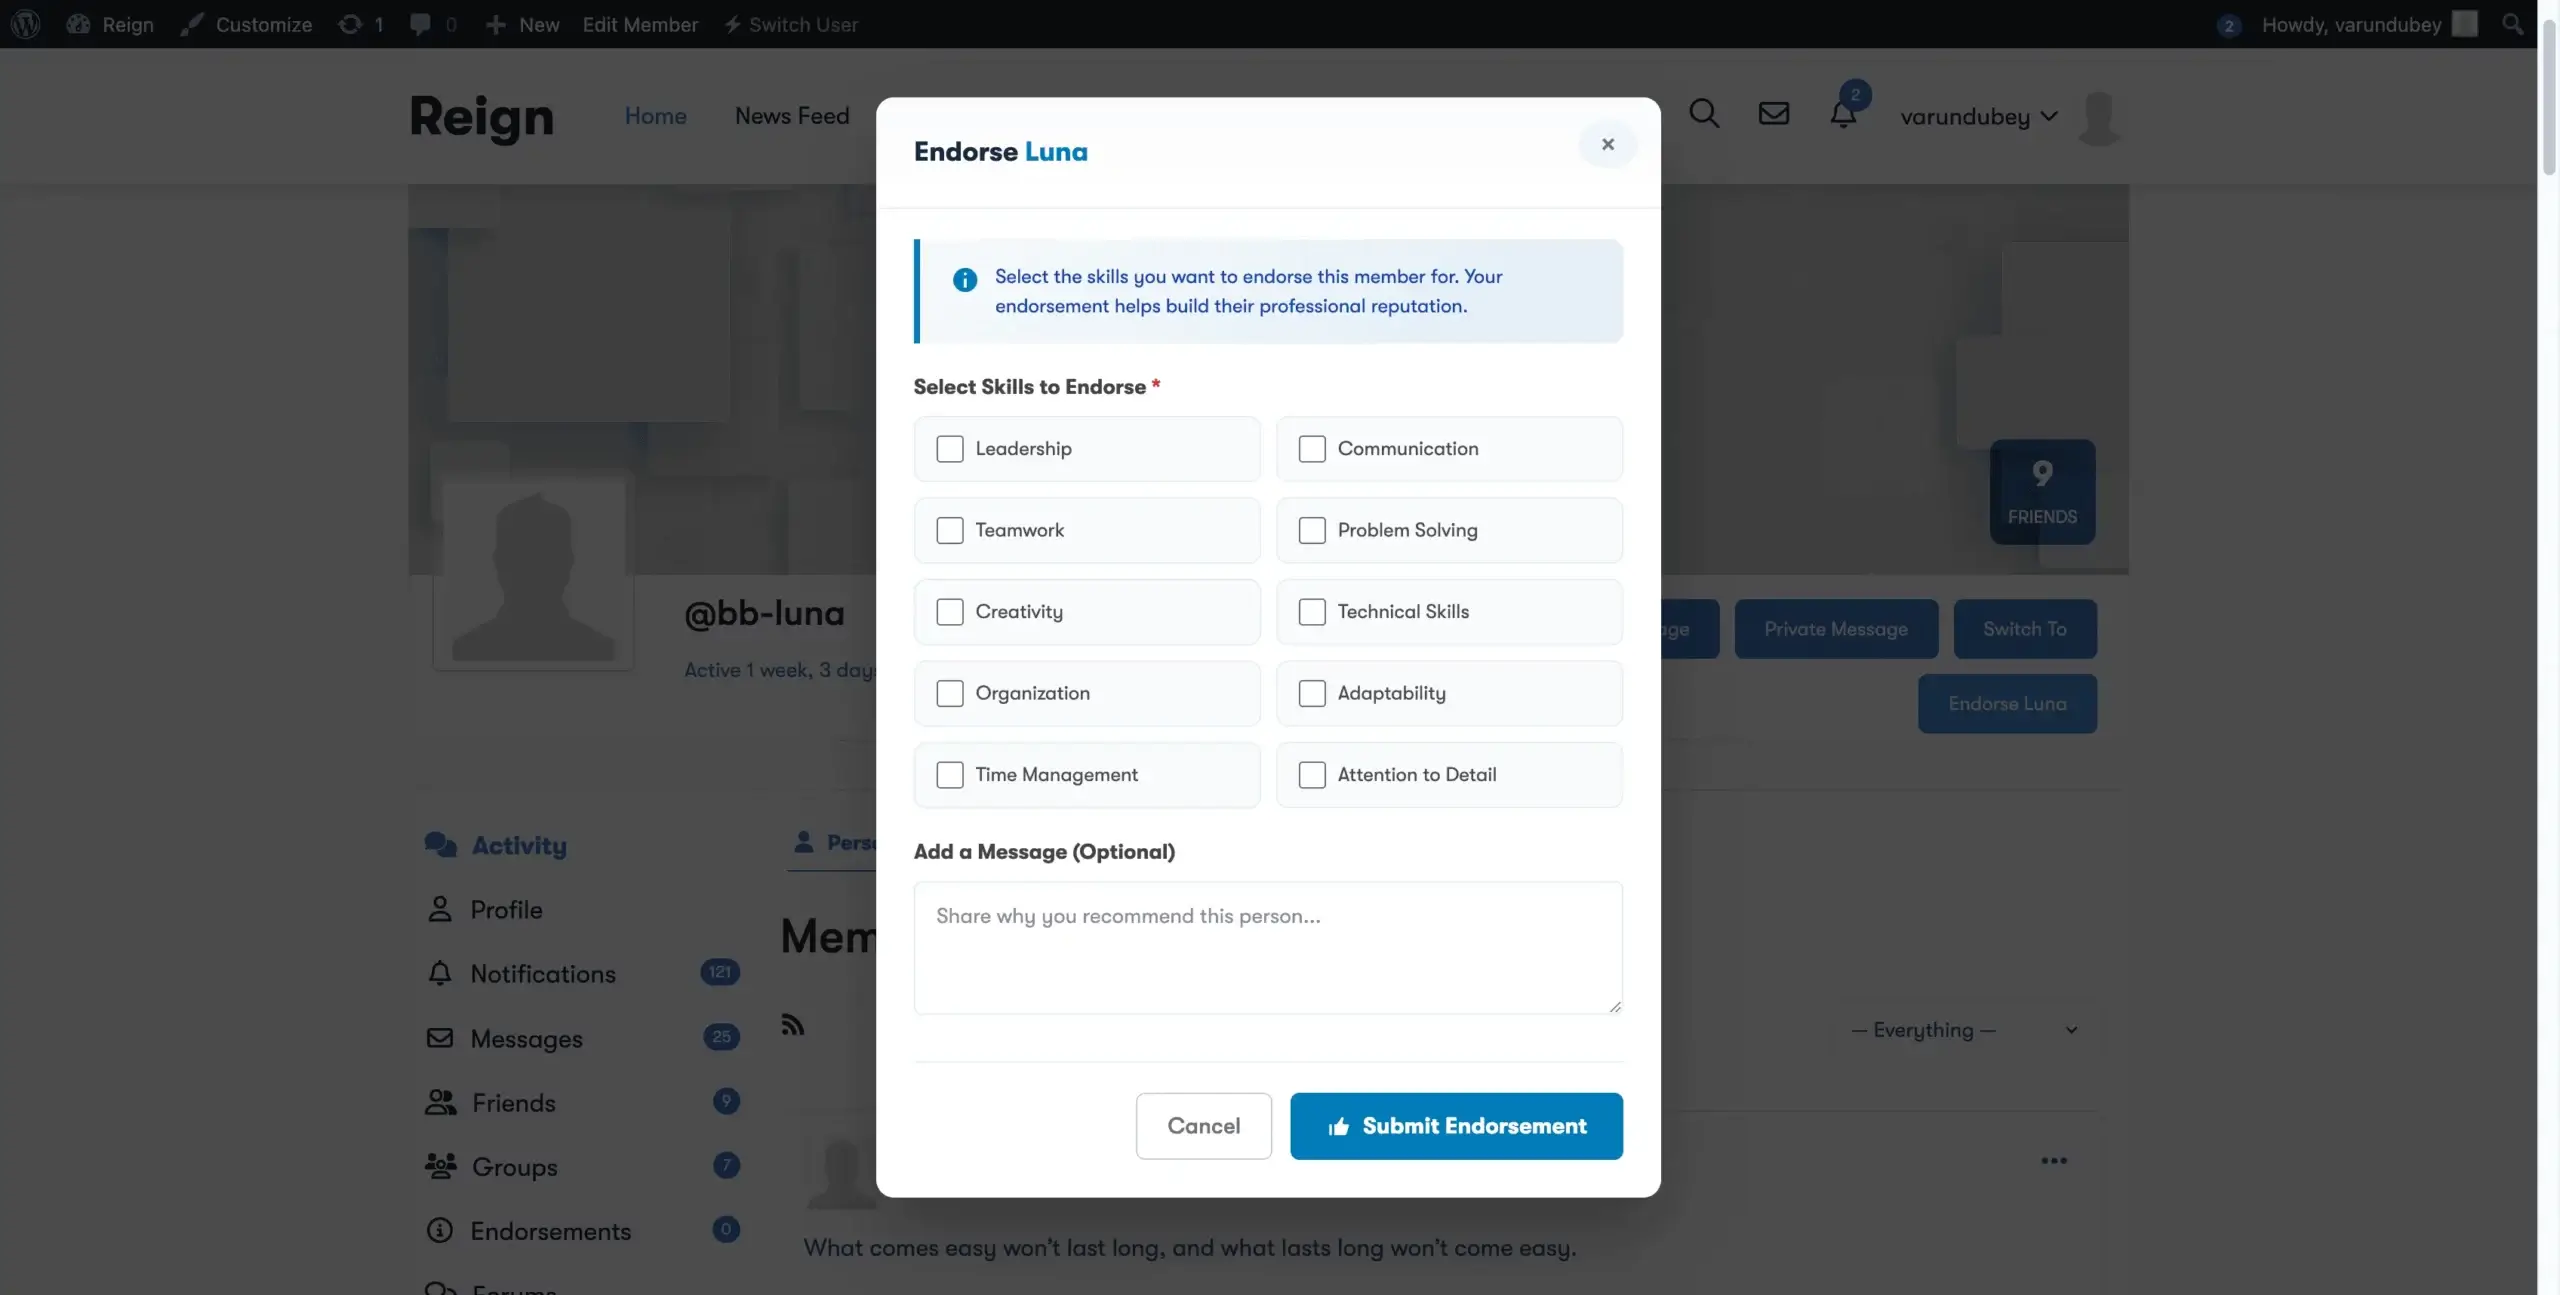Close the Endorse Luna dialog
The height and width of the screenshot is (1295, 2560).
tap(1607, 144)
